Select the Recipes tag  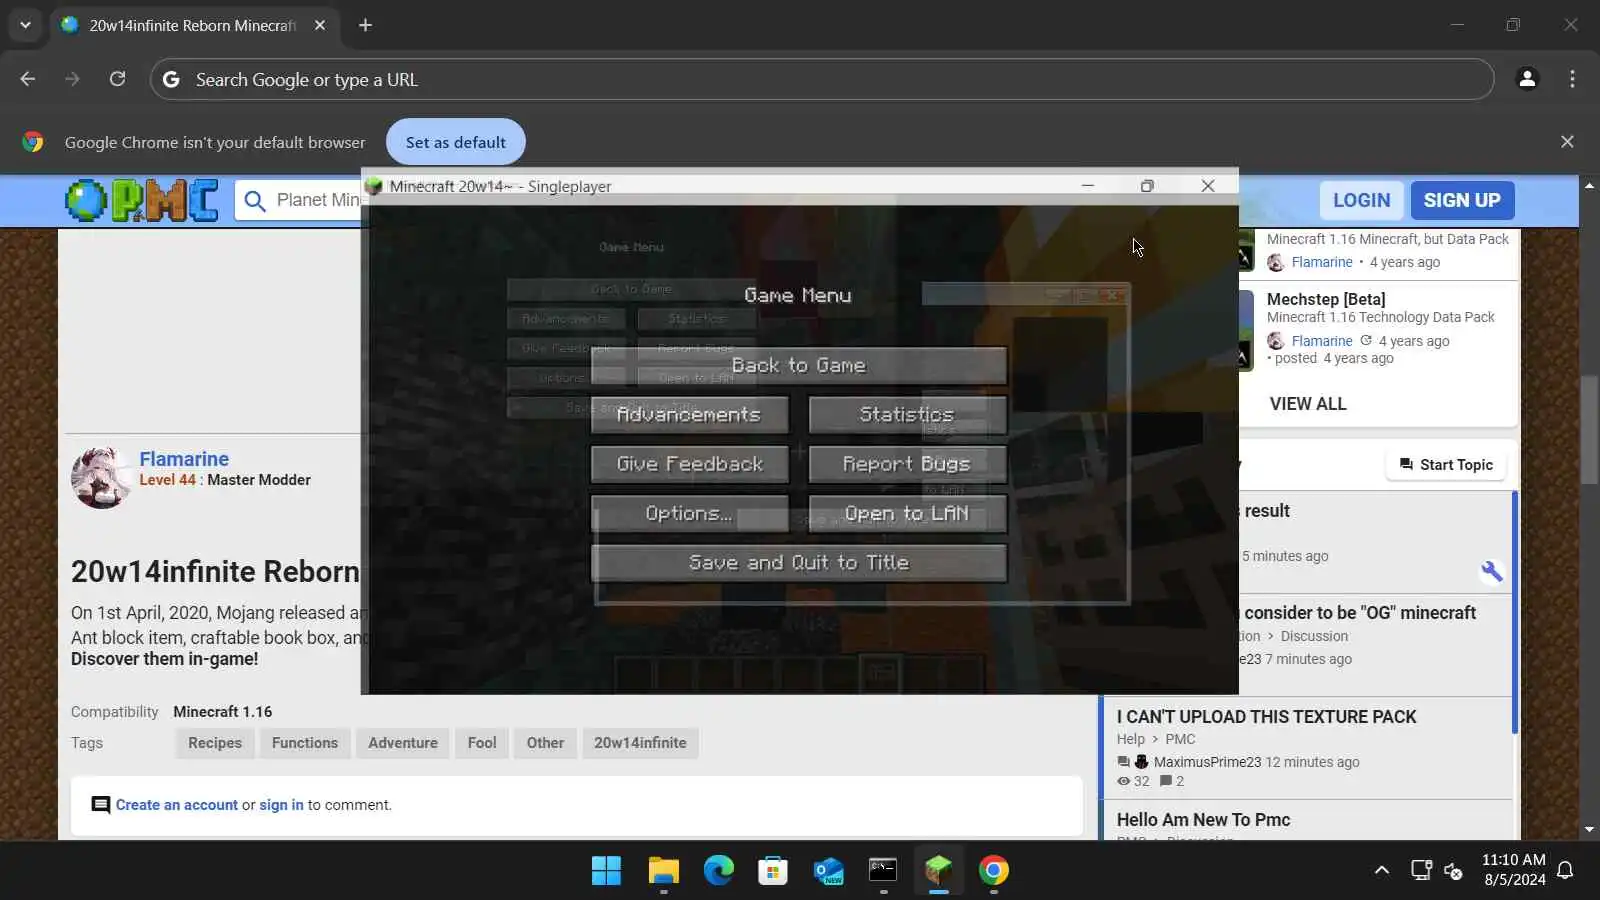pos(215,743)
